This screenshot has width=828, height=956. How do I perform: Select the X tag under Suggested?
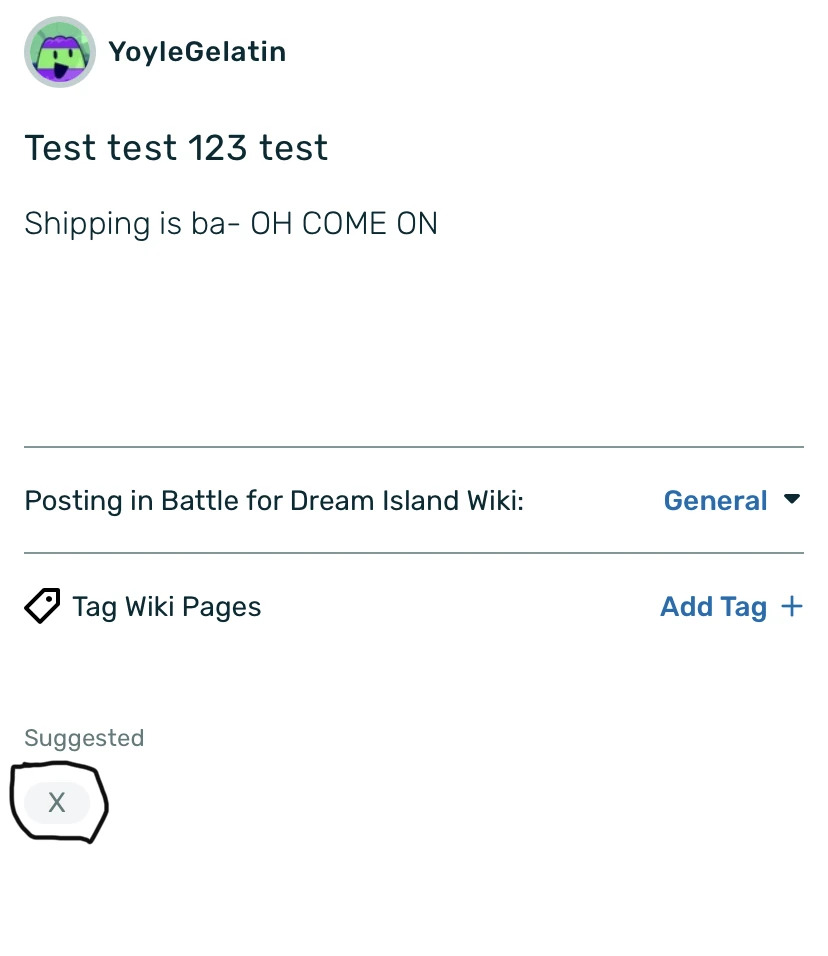(x=57, y=802)
